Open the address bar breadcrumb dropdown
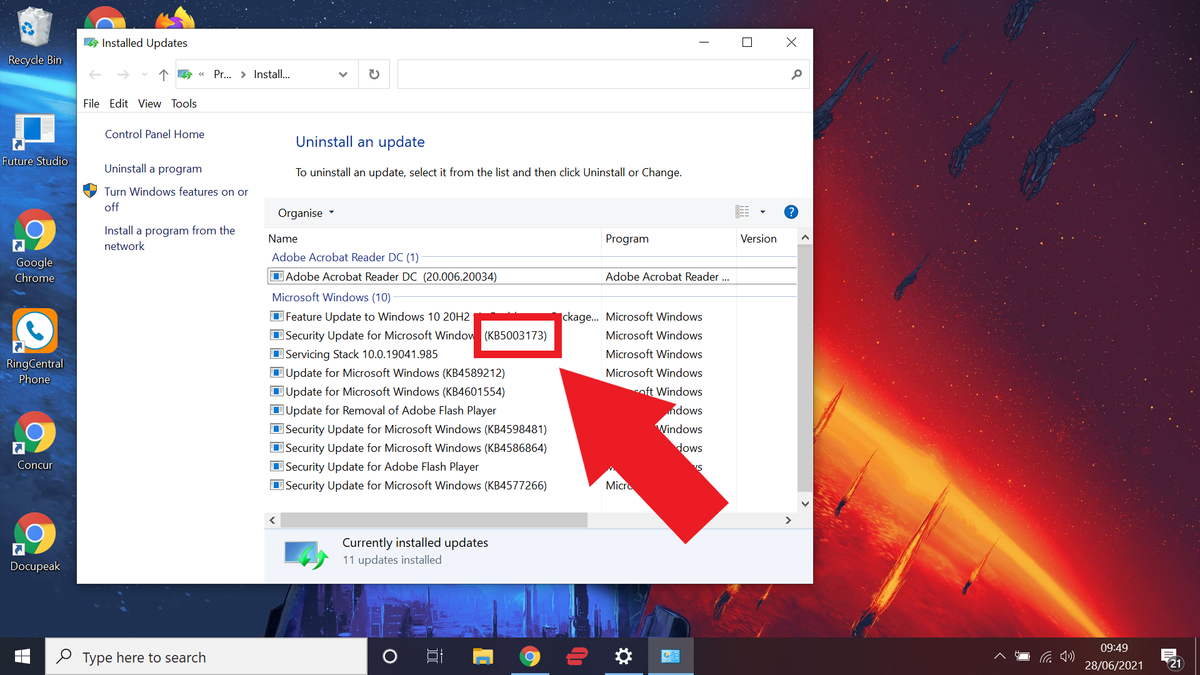 [343, 73]
